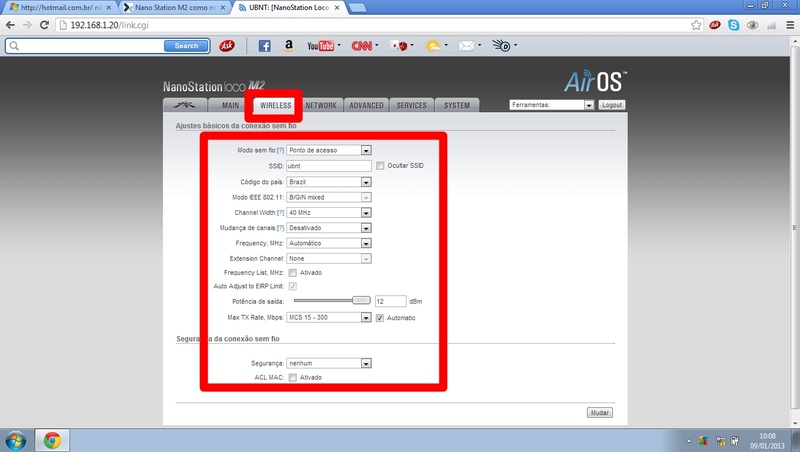The height and width of the screenshot is (452, 800).
Task: Click the mail envelope toolbar icon
Action: coord(466,46)
